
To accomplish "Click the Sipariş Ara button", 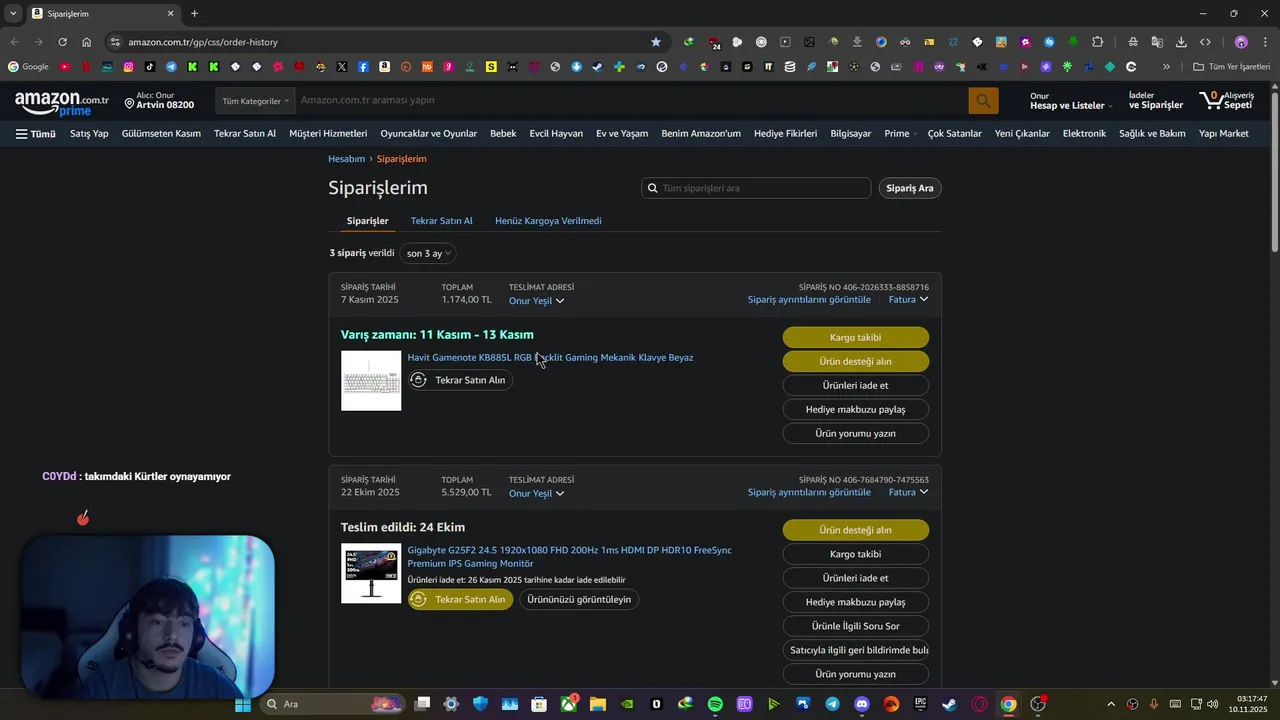I will coord(909,188).
